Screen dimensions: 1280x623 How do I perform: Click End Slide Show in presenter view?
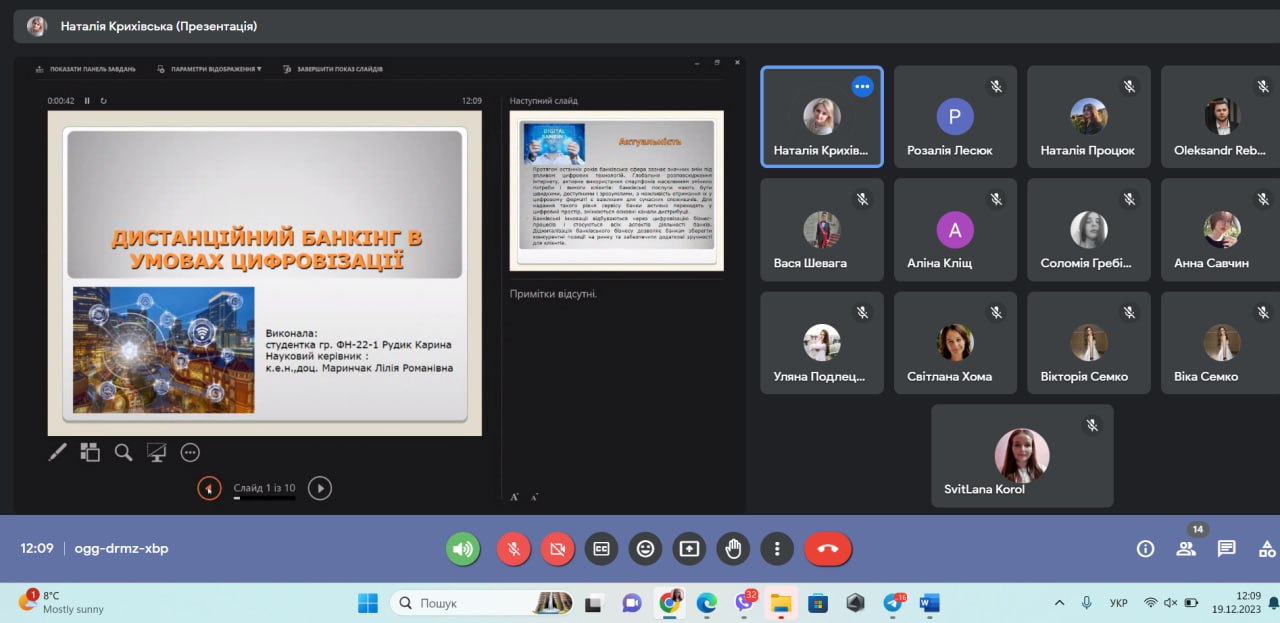point(333,69)
